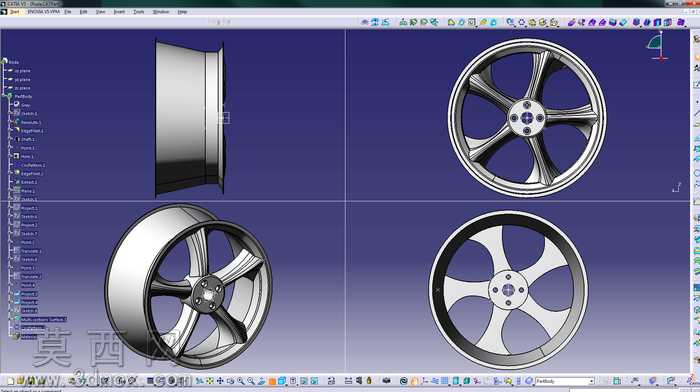700x392 pixels.
Task: Click the Normal View icon
Action: coord(261,381)
